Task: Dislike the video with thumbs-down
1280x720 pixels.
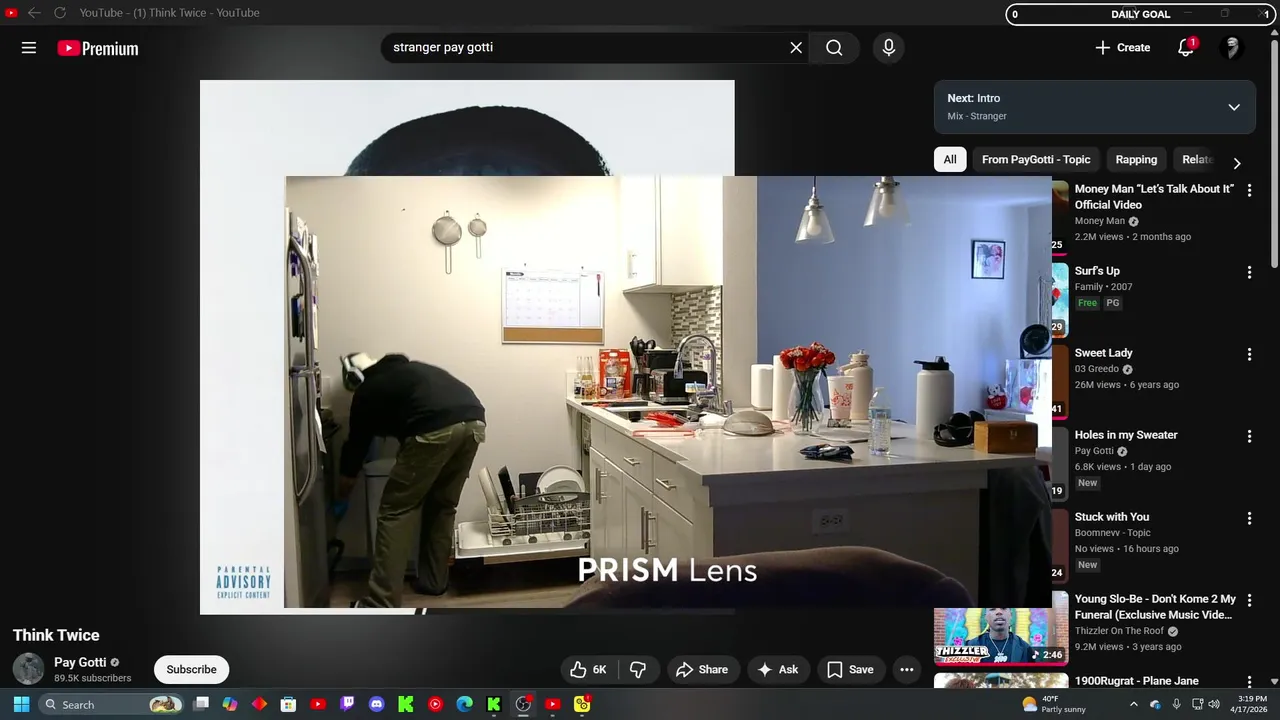Action: click(x=638, y=670)
